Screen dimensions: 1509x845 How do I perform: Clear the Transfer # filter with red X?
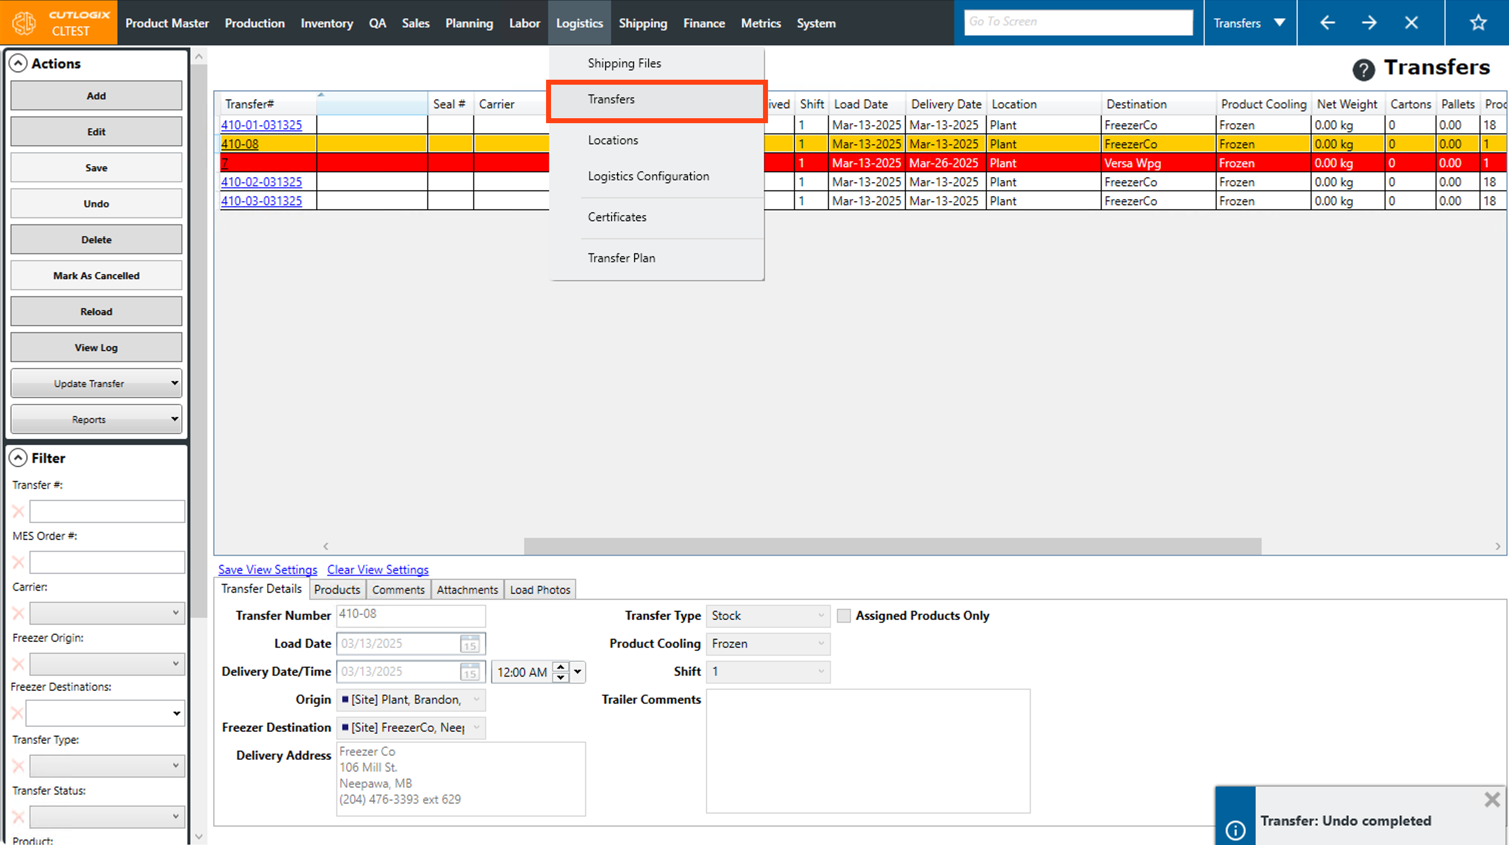pyautogui.click(x=18, y=511)
